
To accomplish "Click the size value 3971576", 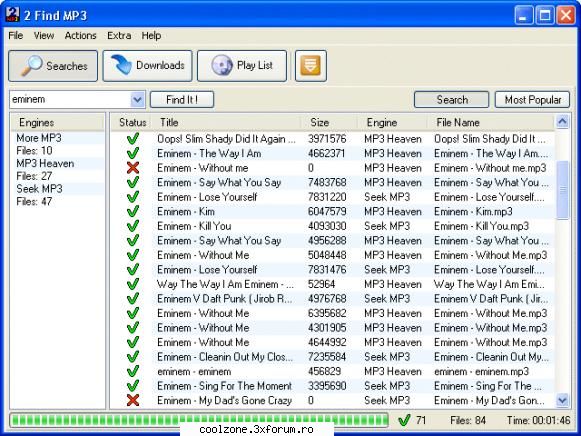I will click(327, 139).
